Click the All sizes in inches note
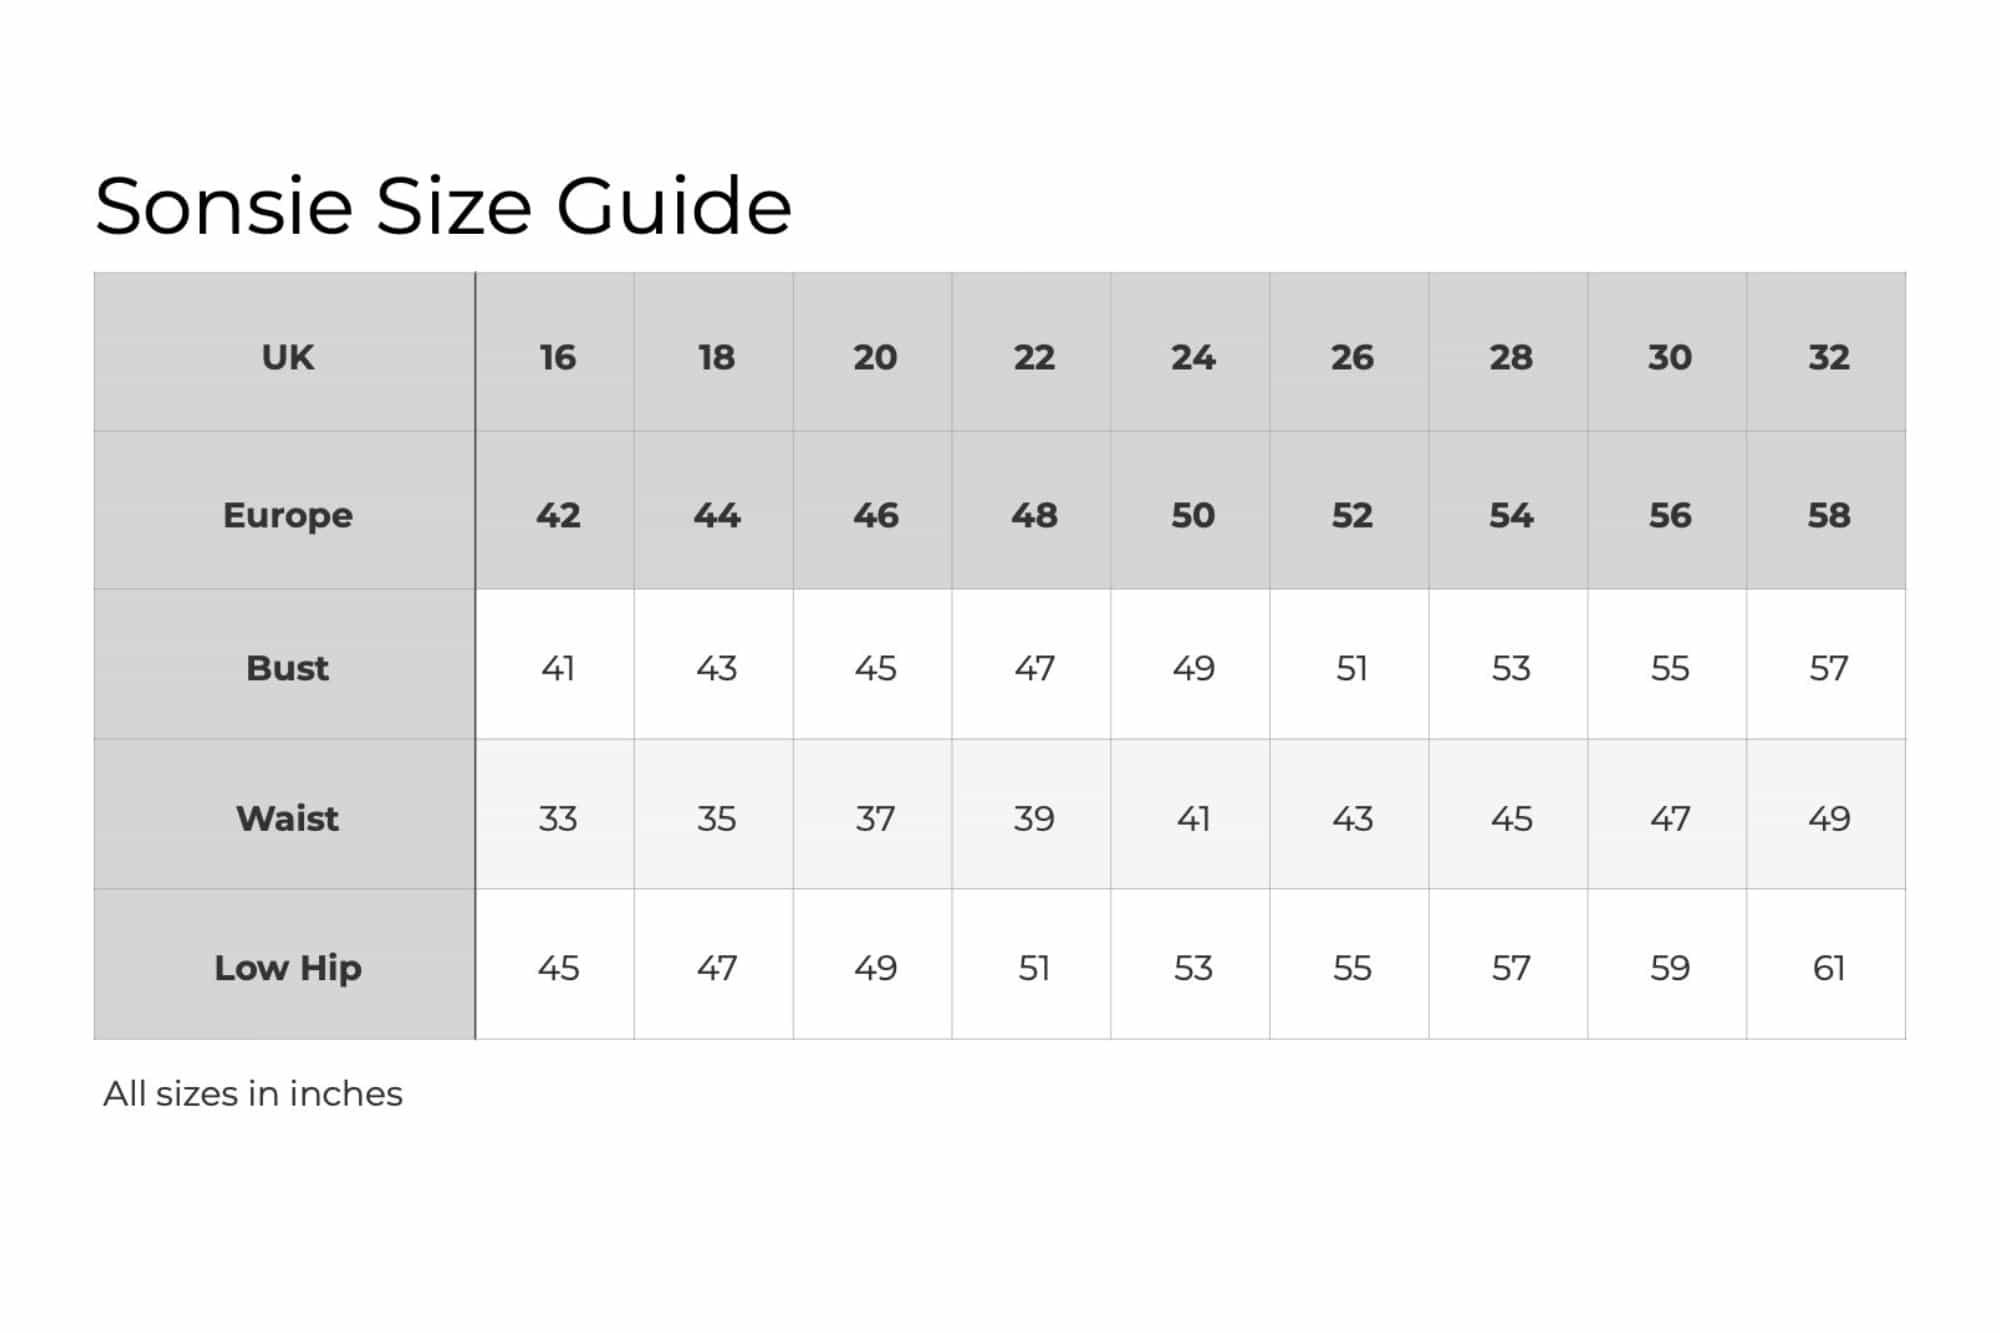This screenshot has width=2000, height=1333. (x=253, y=1094)
